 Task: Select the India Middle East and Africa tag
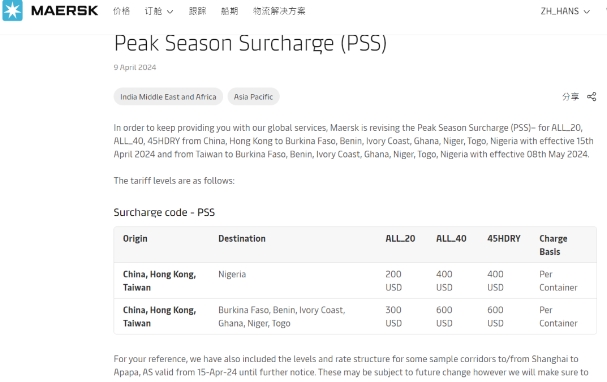click(x=168, y=97)
